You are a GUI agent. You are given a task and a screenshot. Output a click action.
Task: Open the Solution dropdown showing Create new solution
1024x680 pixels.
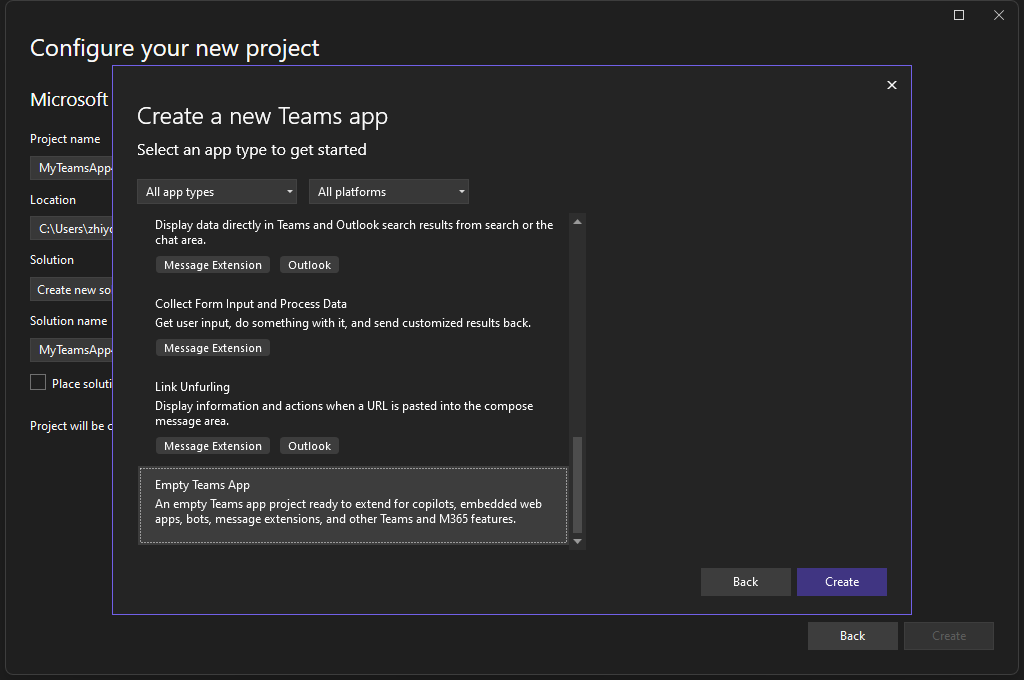[71, 289]
